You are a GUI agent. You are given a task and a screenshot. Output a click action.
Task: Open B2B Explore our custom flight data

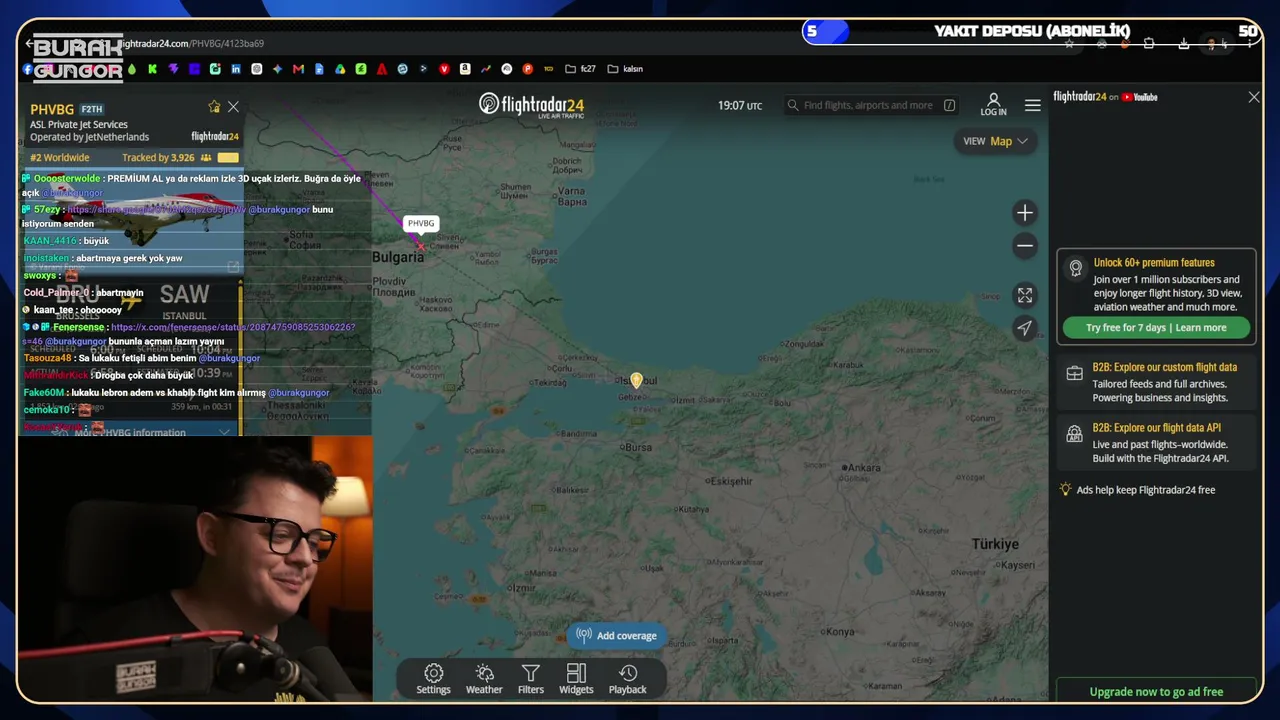point(1156,382)
